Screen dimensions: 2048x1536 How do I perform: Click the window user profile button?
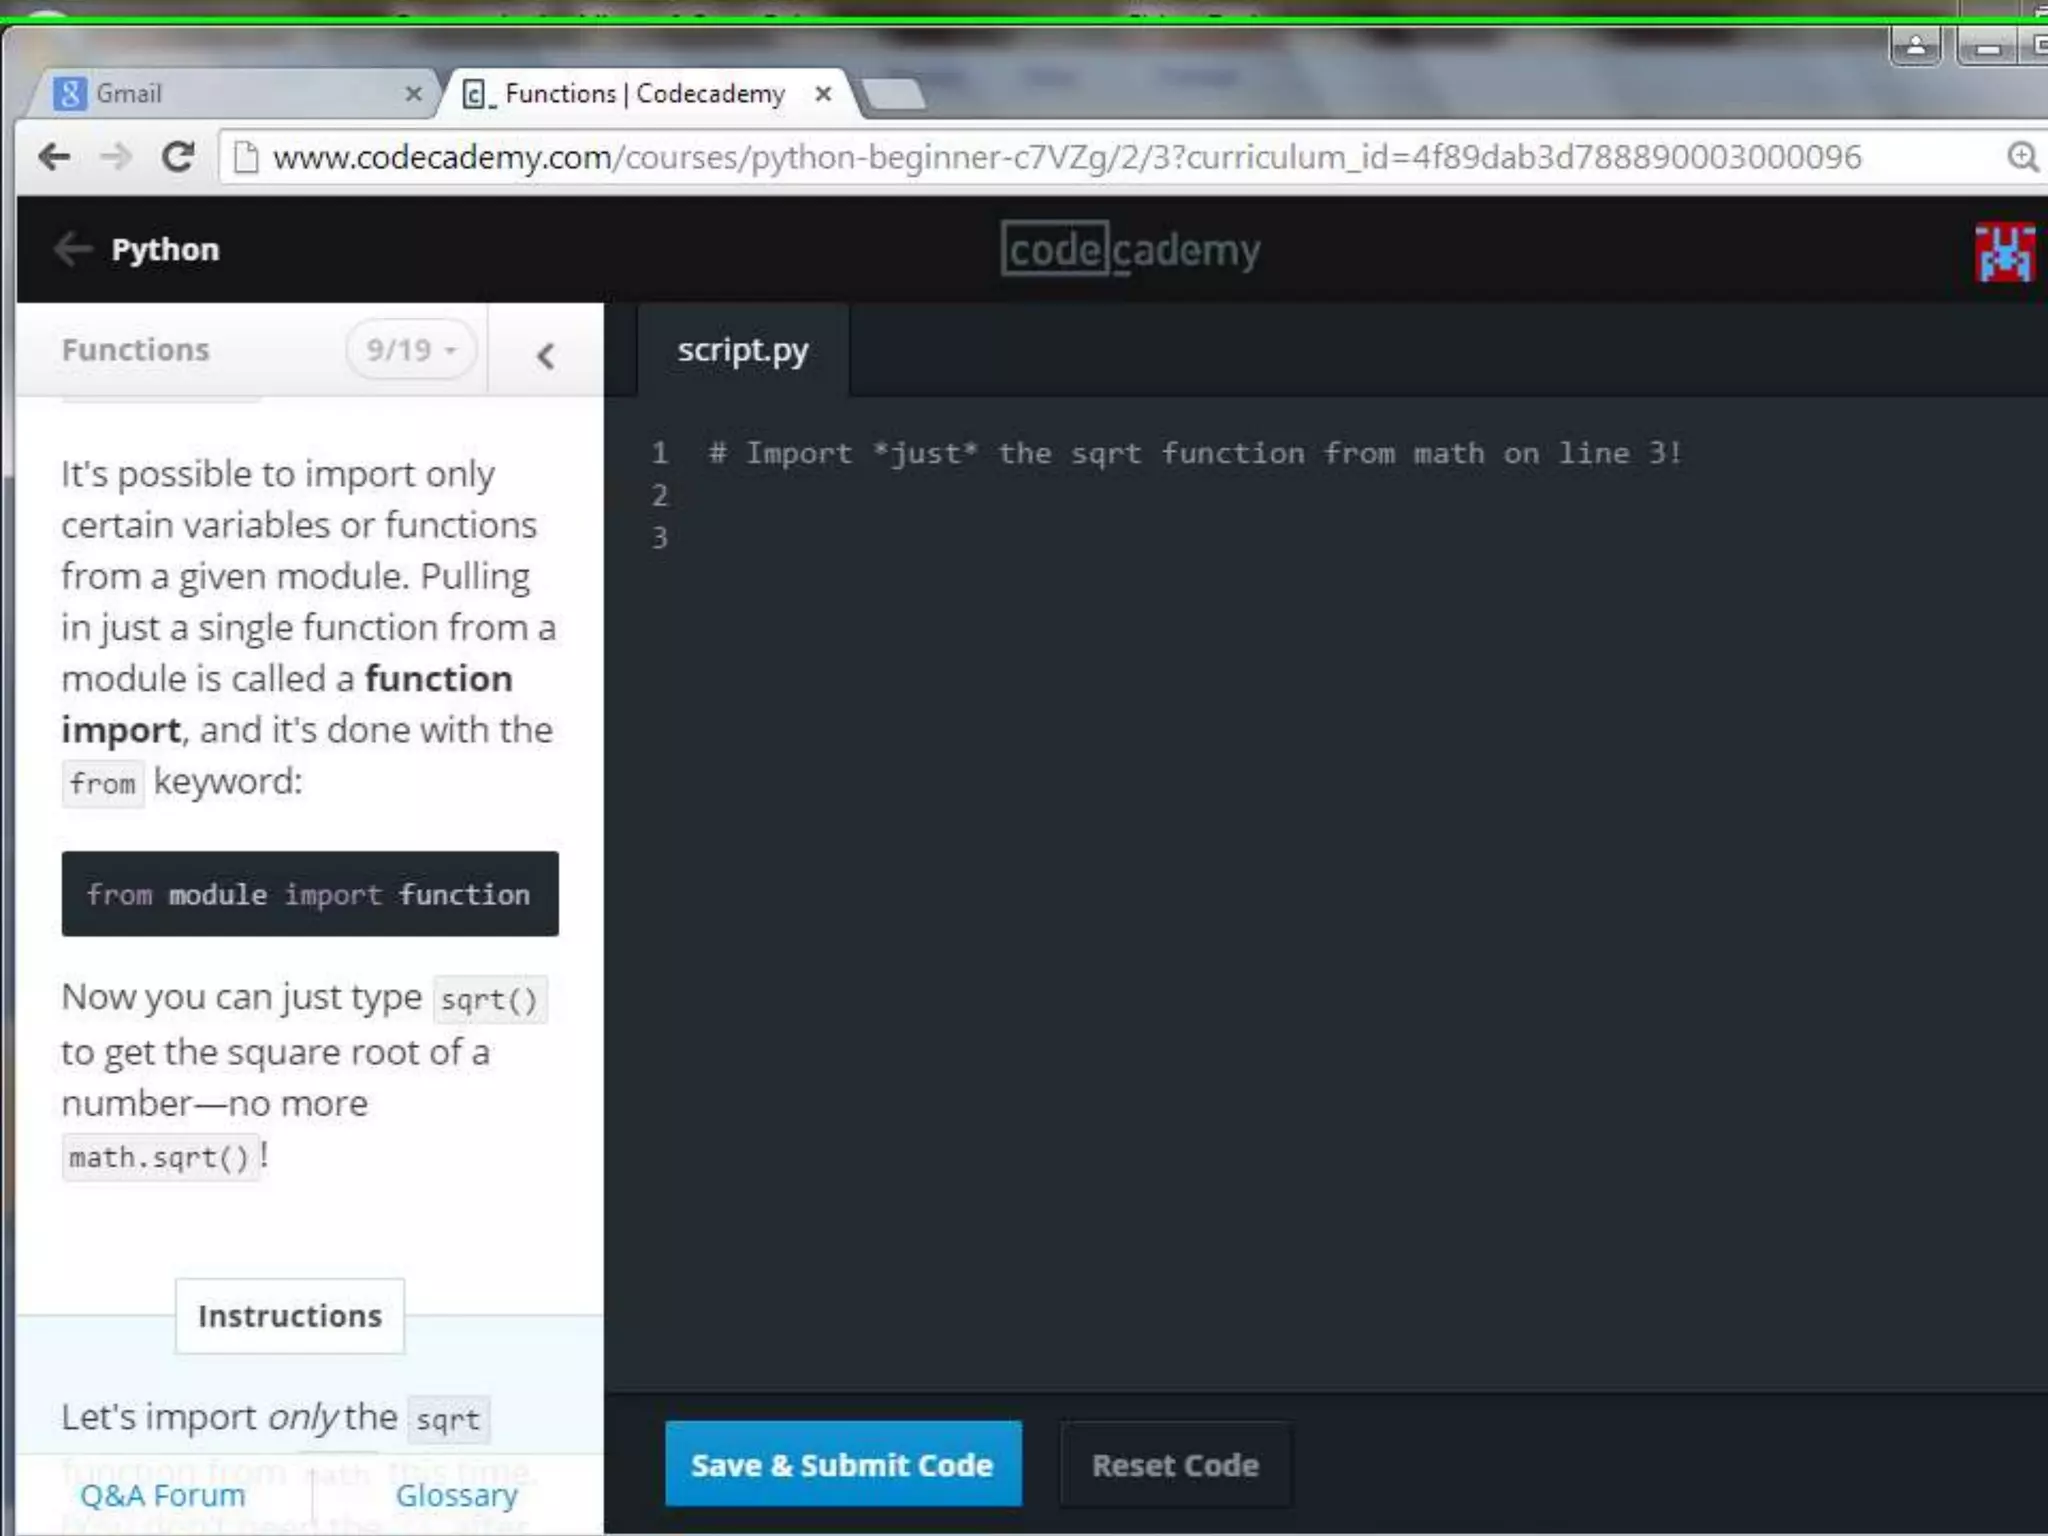click(1916, 46)
